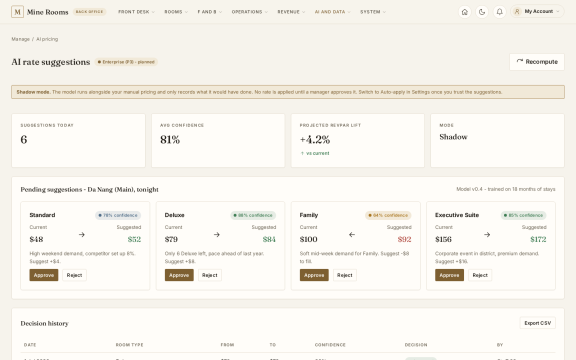Click the 81% average confidence value
The width and height of the screenshot is (576, 360).
pos(170,140)
